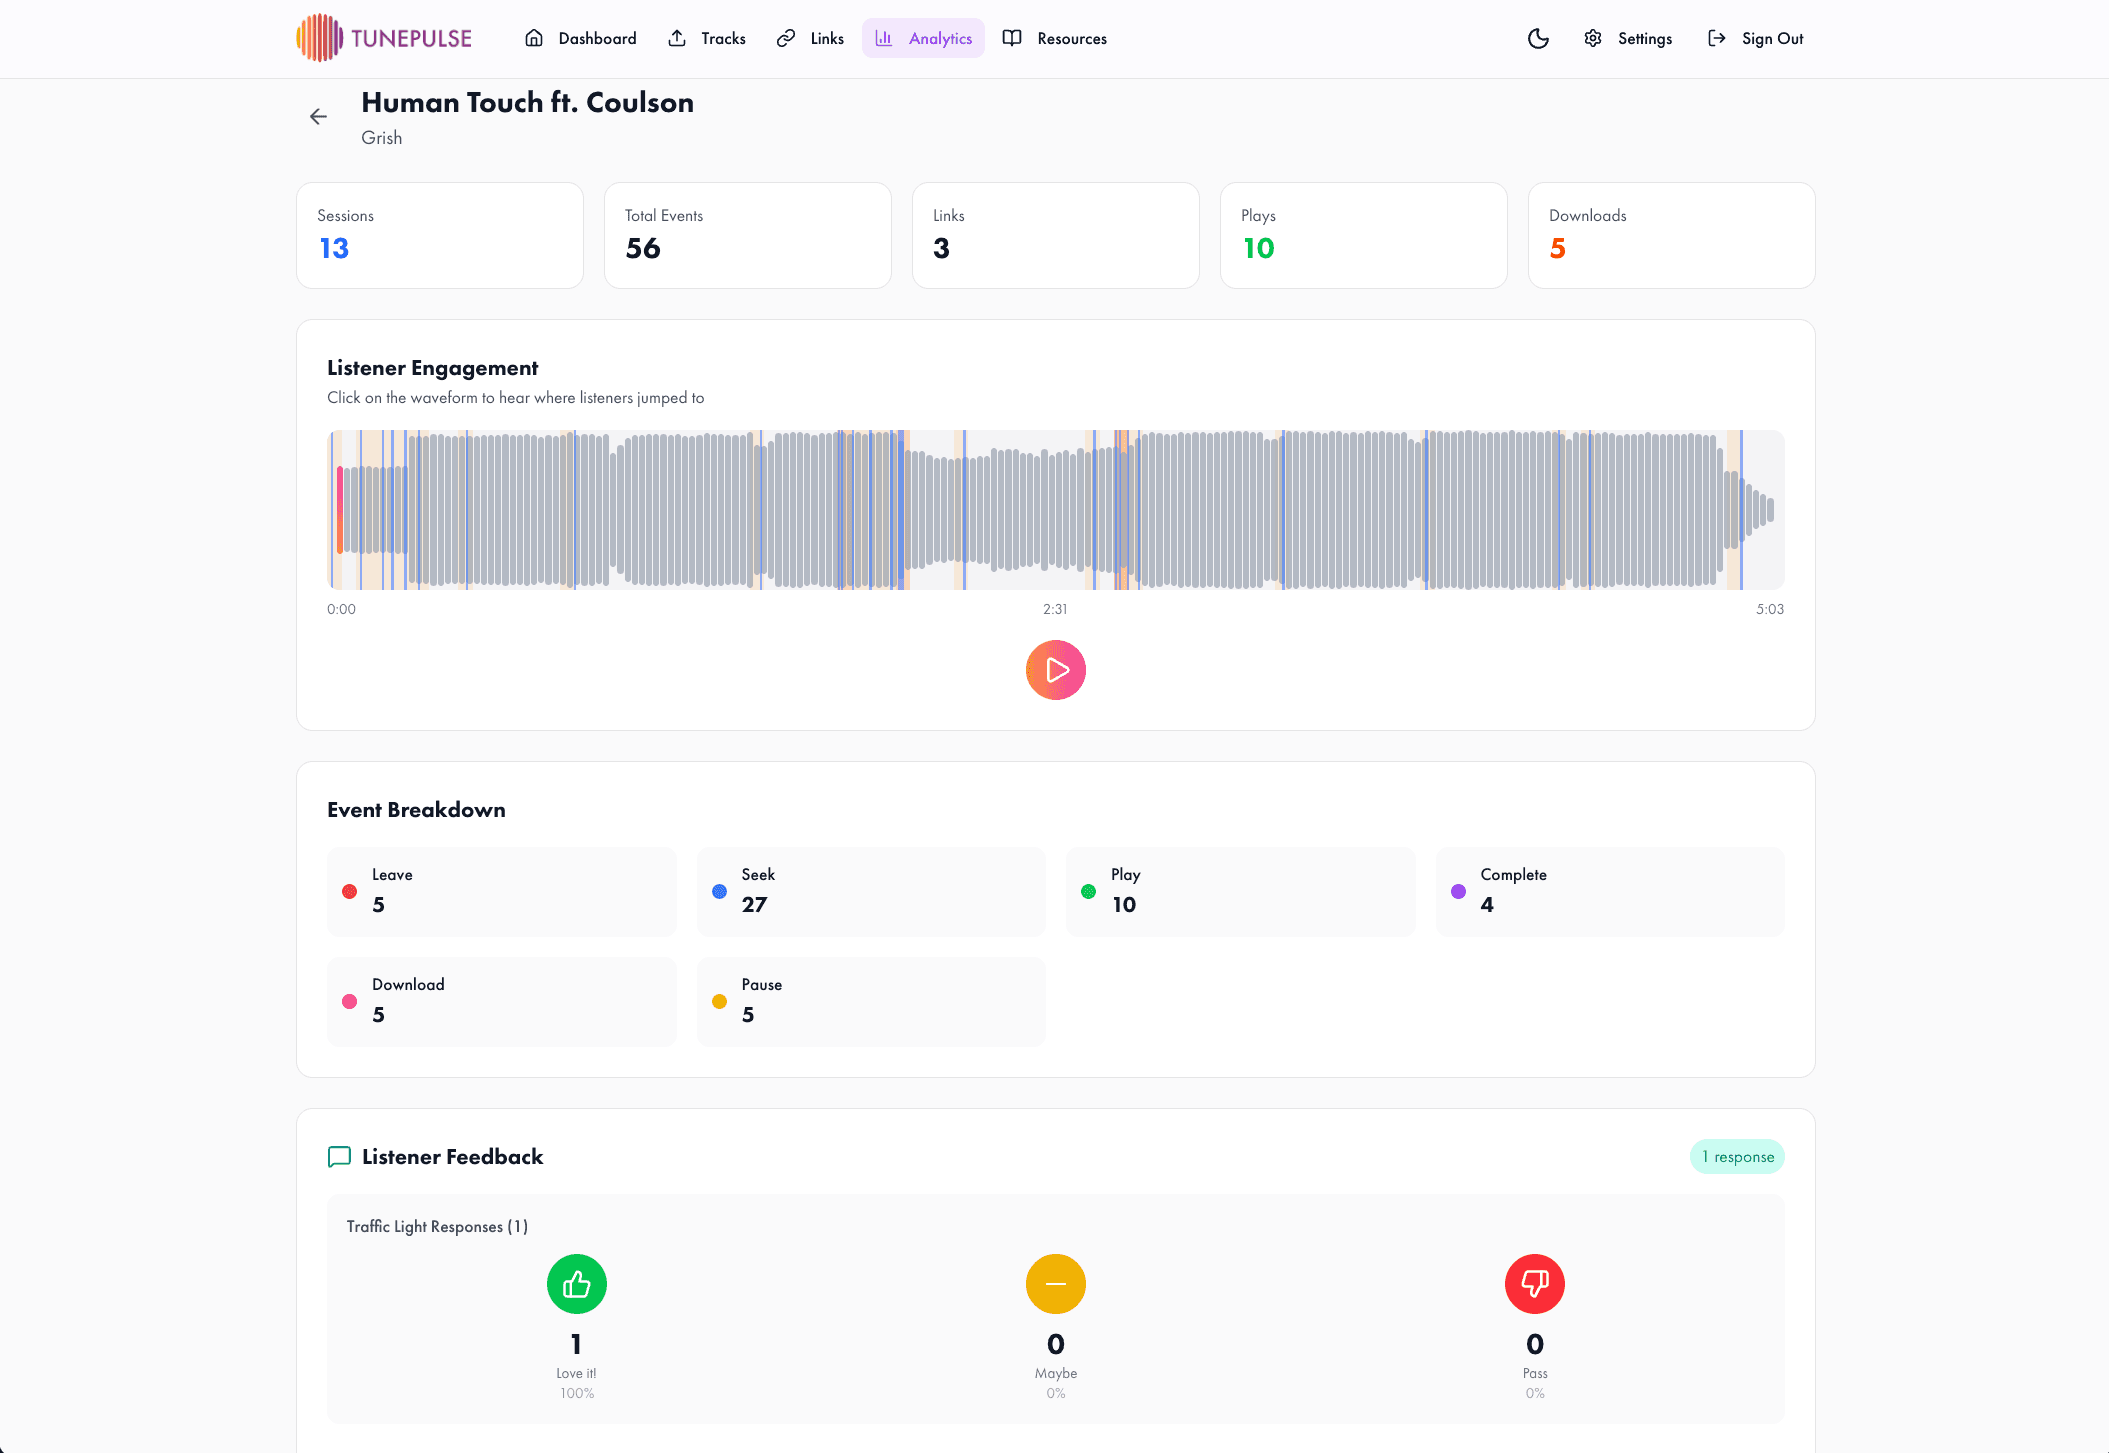
Task: Click the TunePulse waveform logo
Action: (x=319, y=37)
